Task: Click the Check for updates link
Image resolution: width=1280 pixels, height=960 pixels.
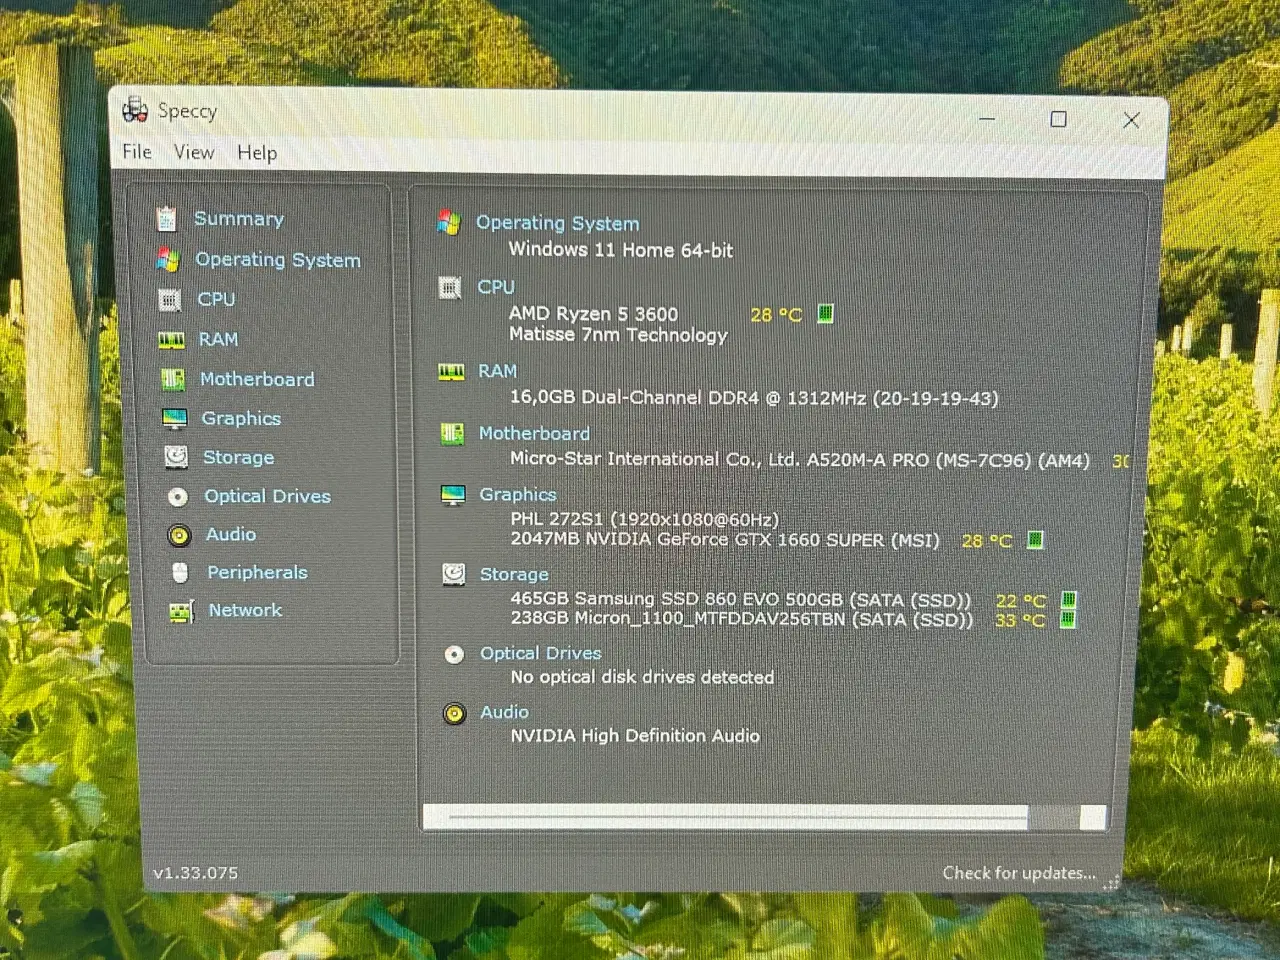Action: click(1018, 873)
